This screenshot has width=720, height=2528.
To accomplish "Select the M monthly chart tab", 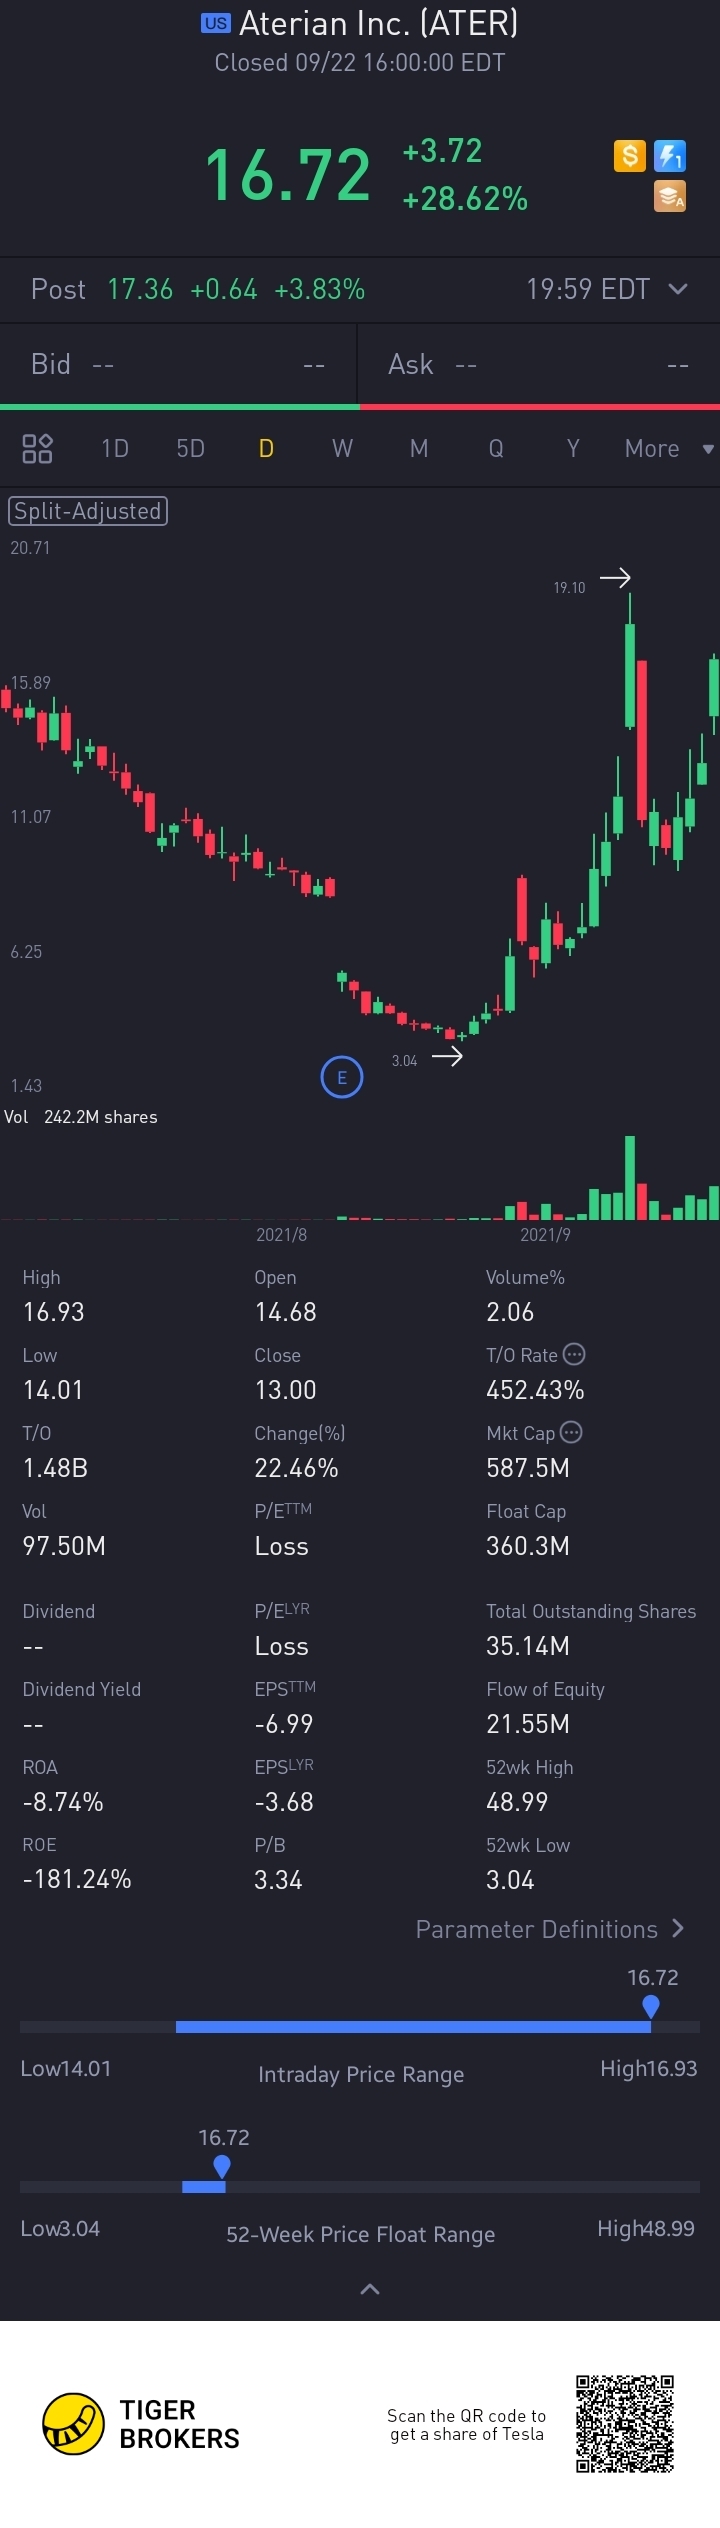I will click(419, 449).
